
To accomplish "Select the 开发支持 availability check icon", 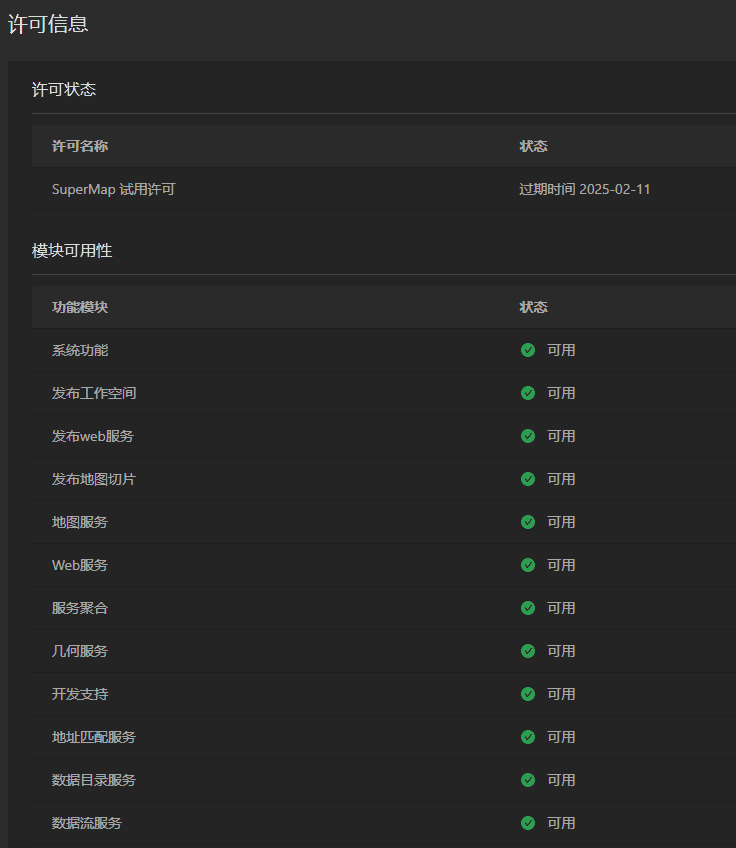I will (x=528, y=694).
